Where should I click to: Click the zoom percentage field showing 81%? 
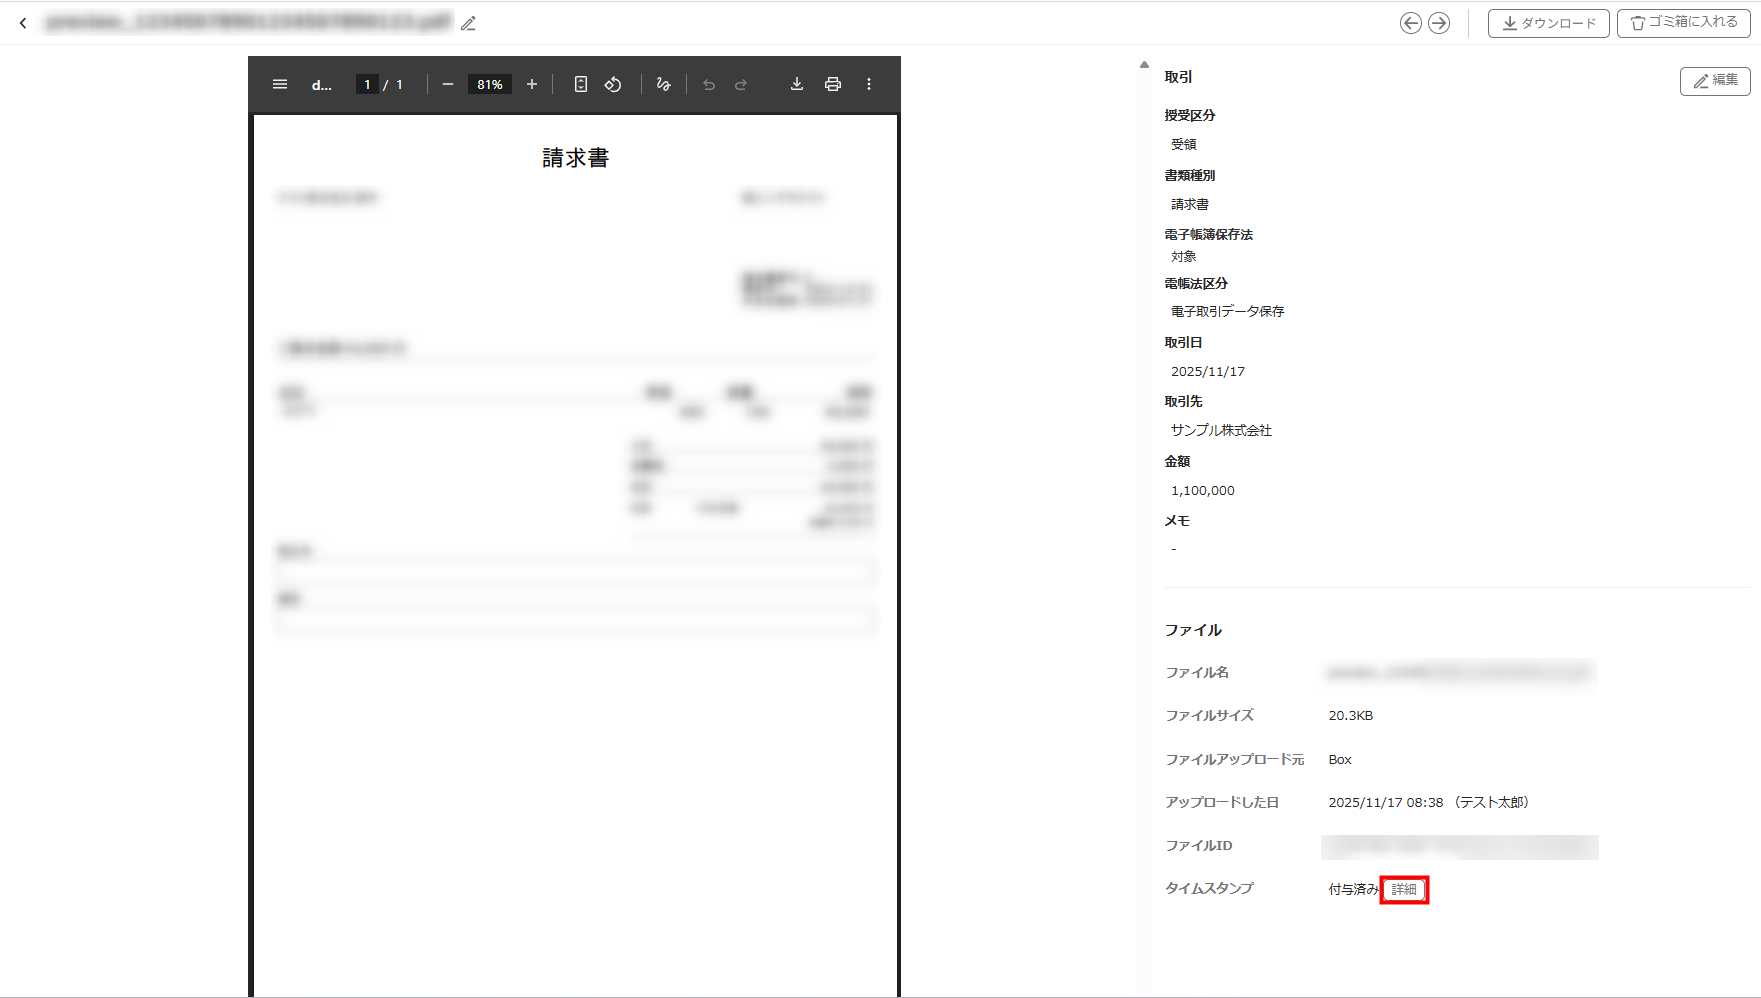point(490,85)
